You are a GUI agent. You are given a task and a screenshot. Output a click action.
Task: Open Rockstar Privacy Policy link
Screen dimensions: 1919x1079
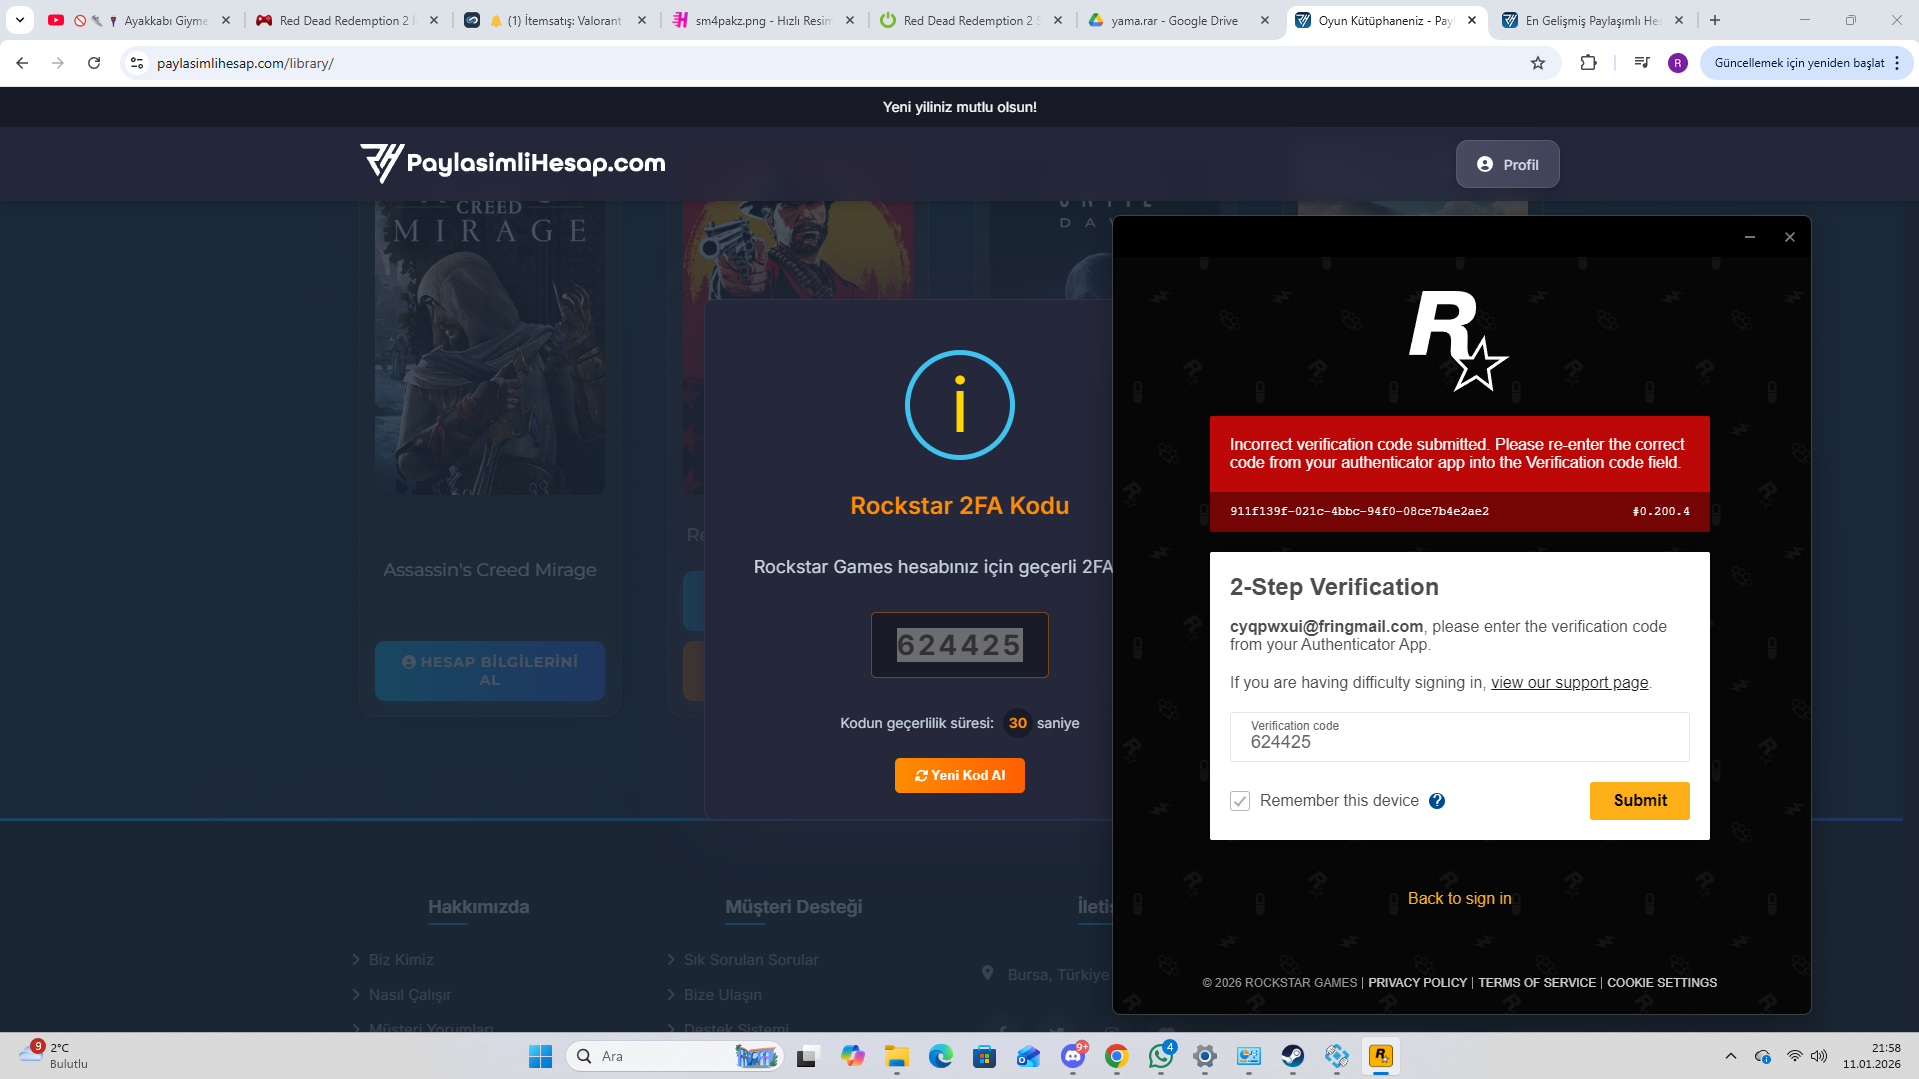[1418, 983]
